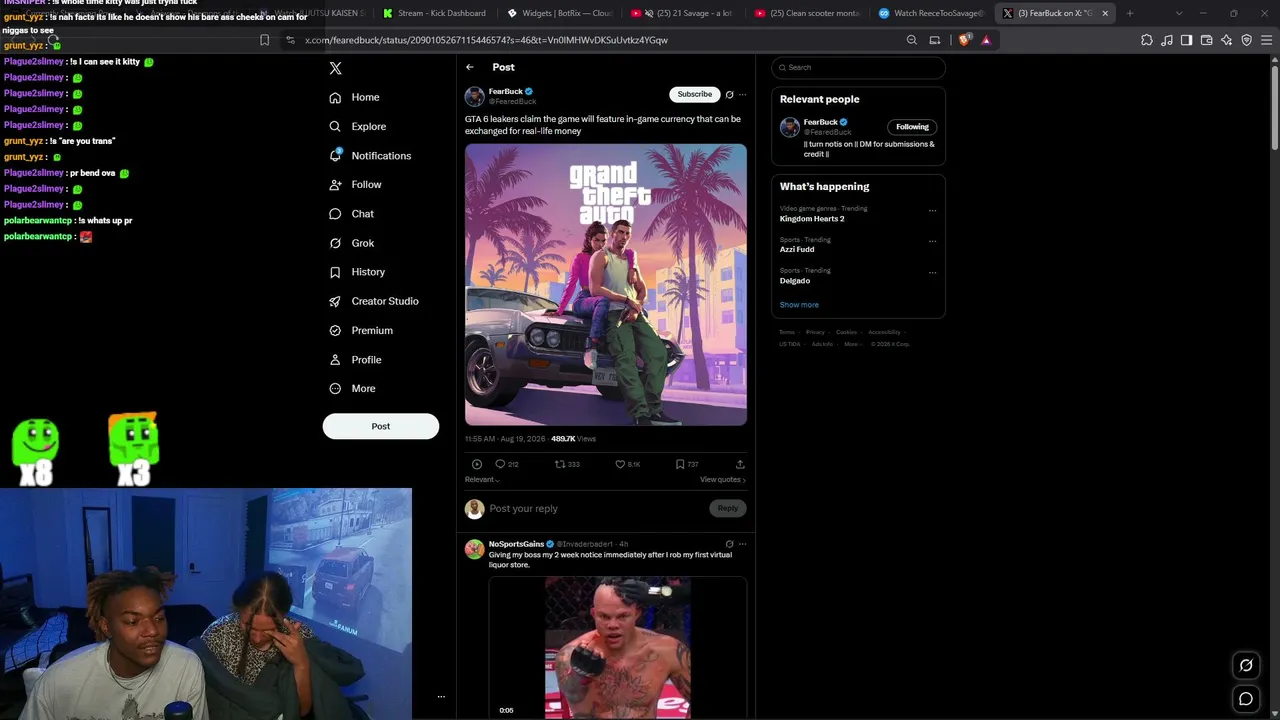The height and width of the screenshot is (720, 1280).
Task: Open options for Azzi Fudd trend
Action: tap(932, 241)
